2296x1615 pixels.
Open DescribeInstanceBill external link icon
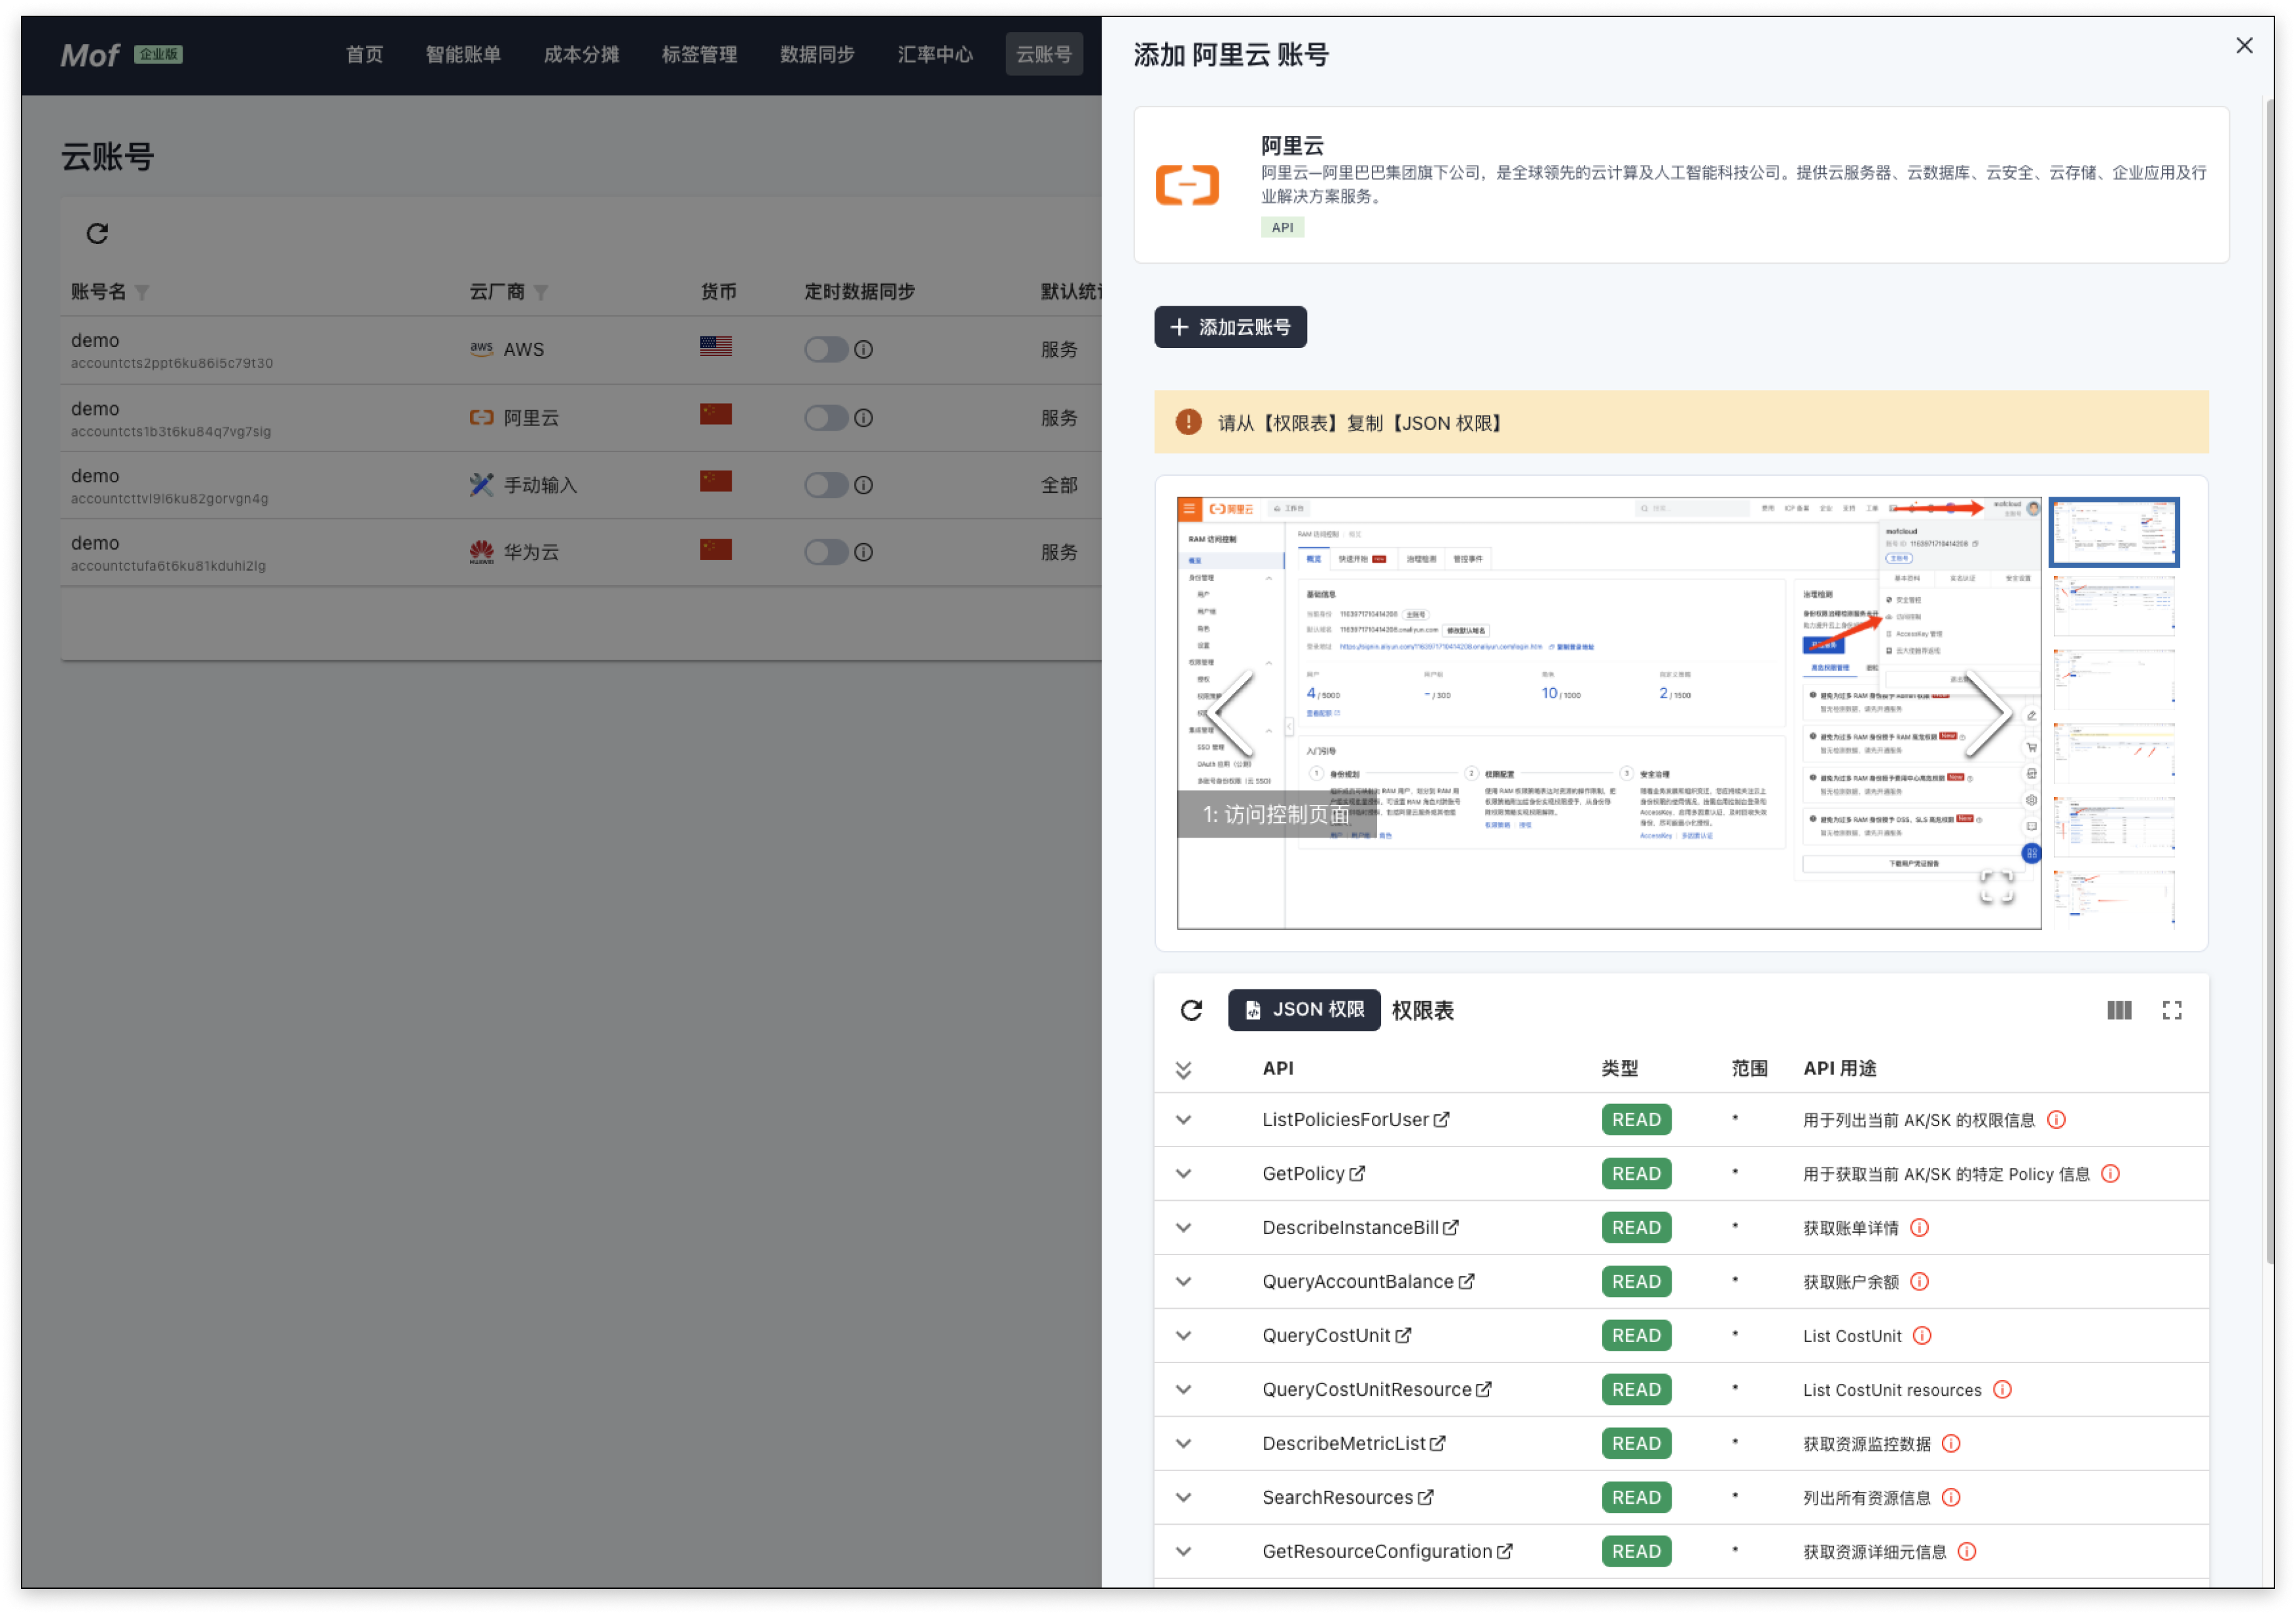tap(1451, 1228)
